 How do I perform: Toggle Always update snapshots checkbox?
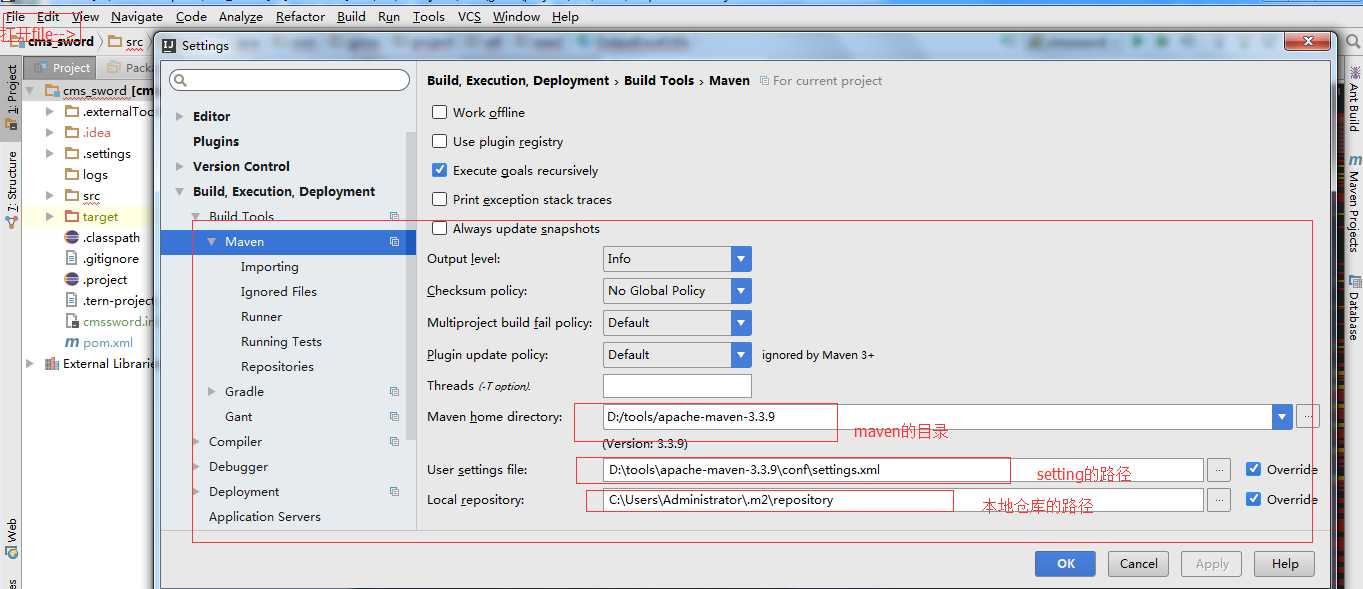(x=439, y=228)
